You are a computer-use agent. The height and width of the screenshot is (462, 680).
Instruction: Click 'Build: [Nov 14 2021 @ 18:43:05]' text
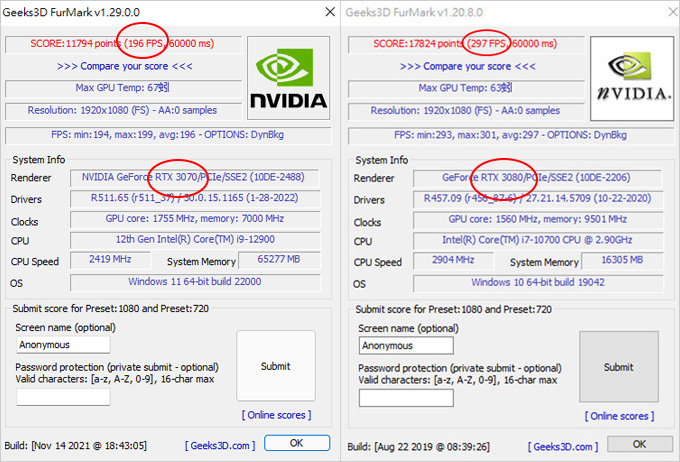click(x=76, y=446)
